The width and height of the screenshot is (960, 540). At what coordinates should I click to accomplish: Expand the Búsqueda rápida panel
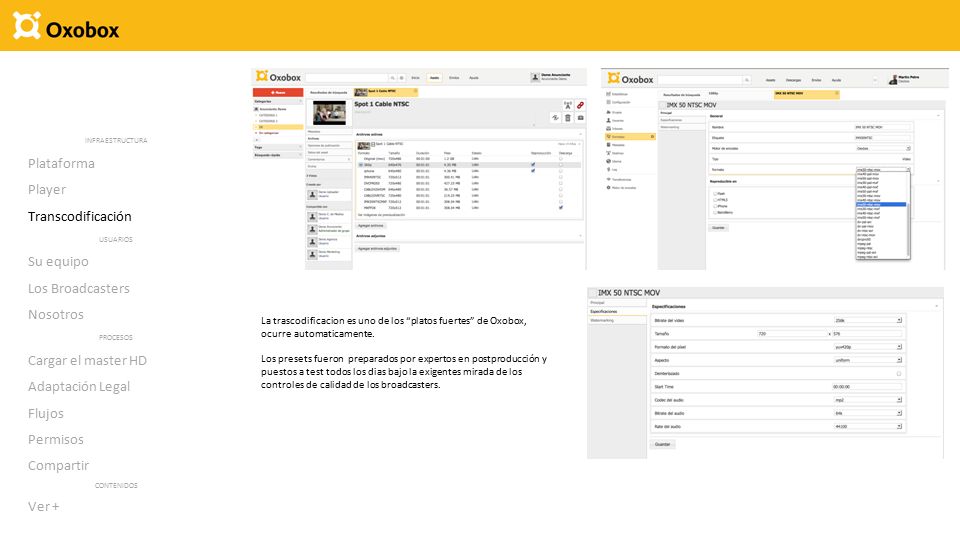pos(278,156)
